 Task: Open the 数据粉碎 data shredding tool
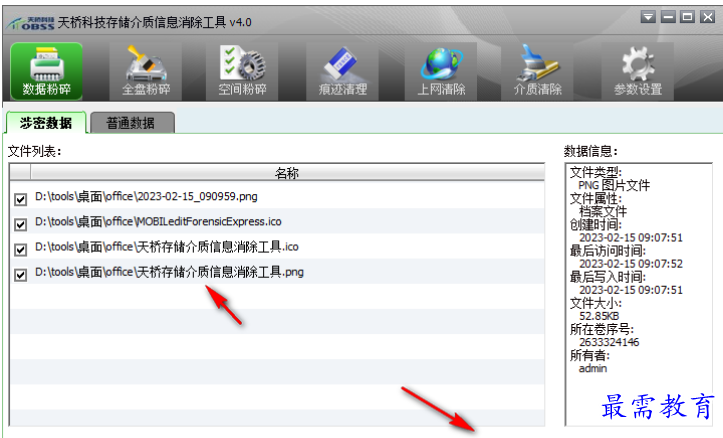click(x=47, y=71)
